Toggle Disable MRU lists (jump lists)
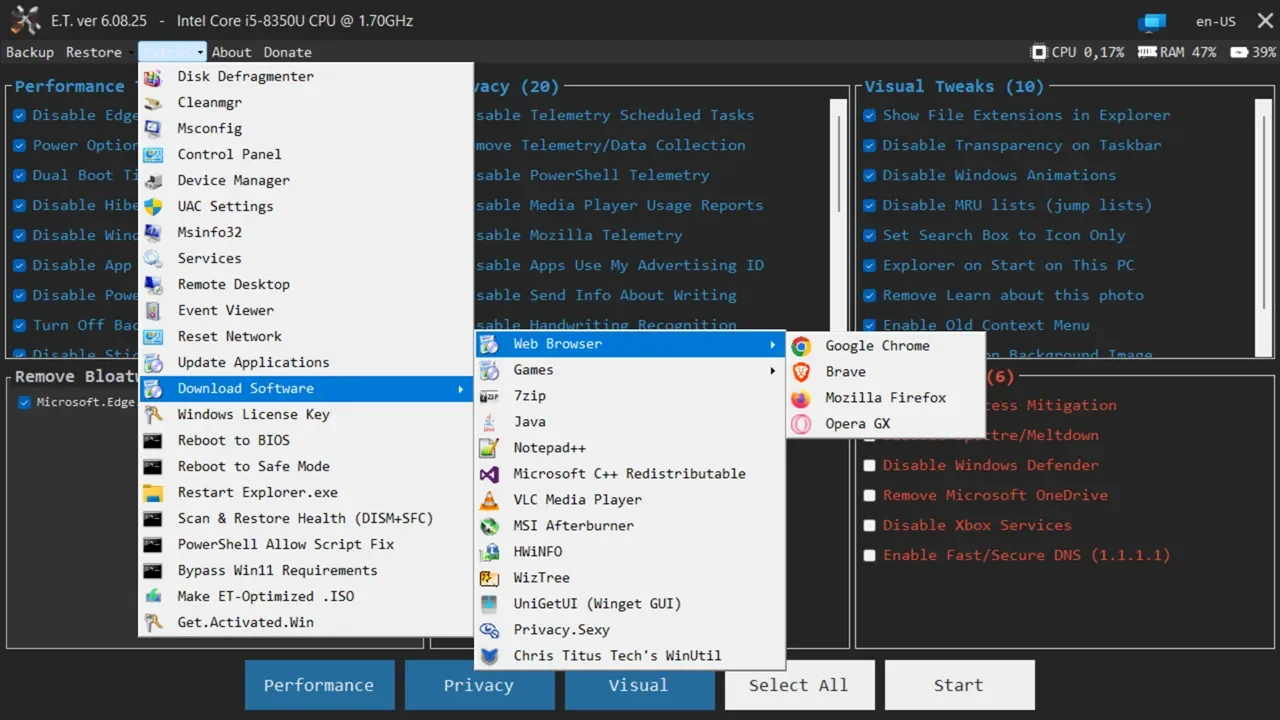Screen dimensions: 1280x720 point(870,205)
